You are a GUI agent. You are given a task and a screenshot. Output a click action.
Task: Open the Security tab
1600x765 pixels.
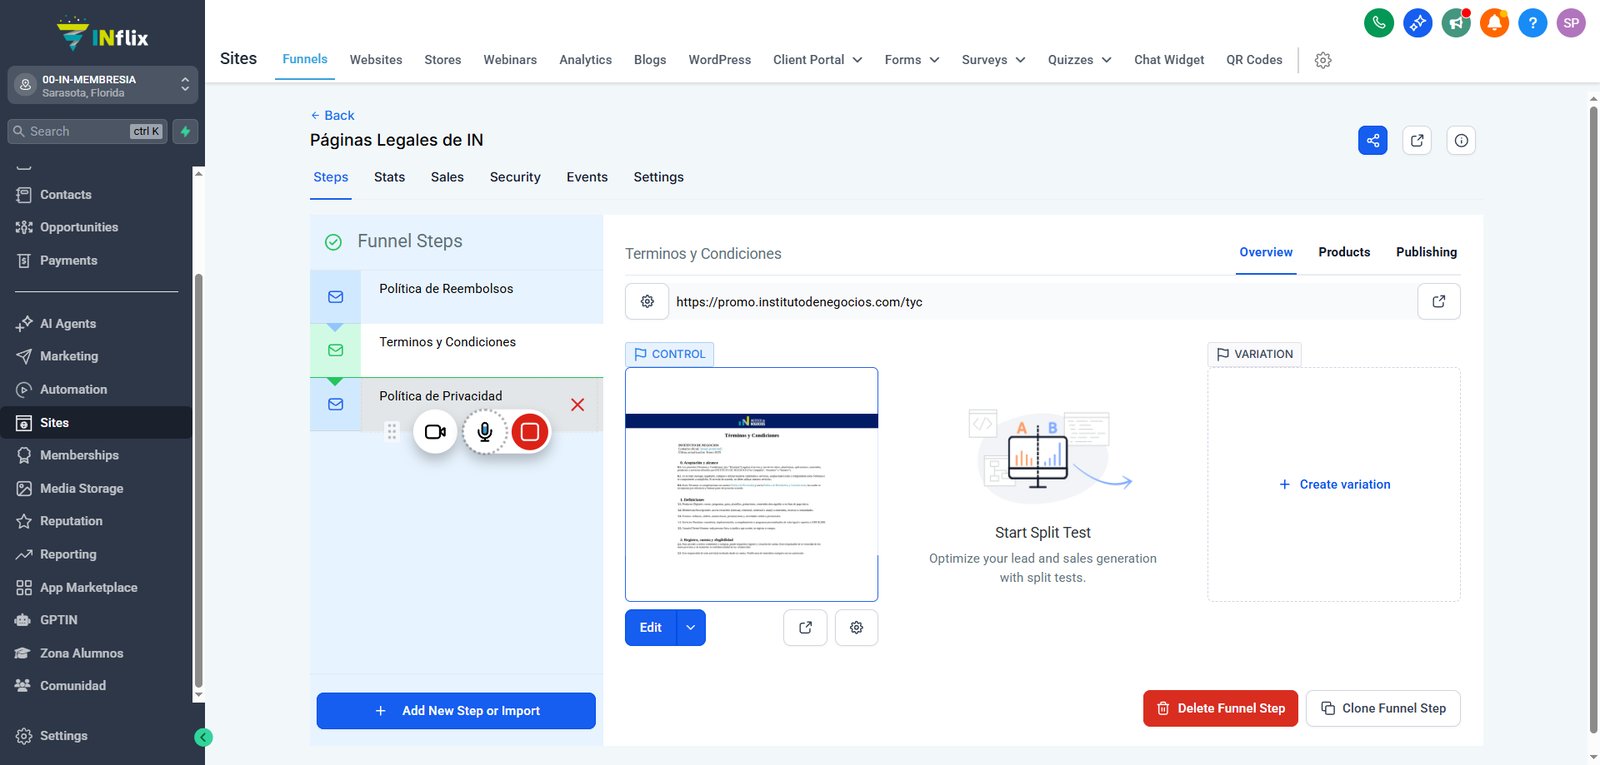[515, 177]
